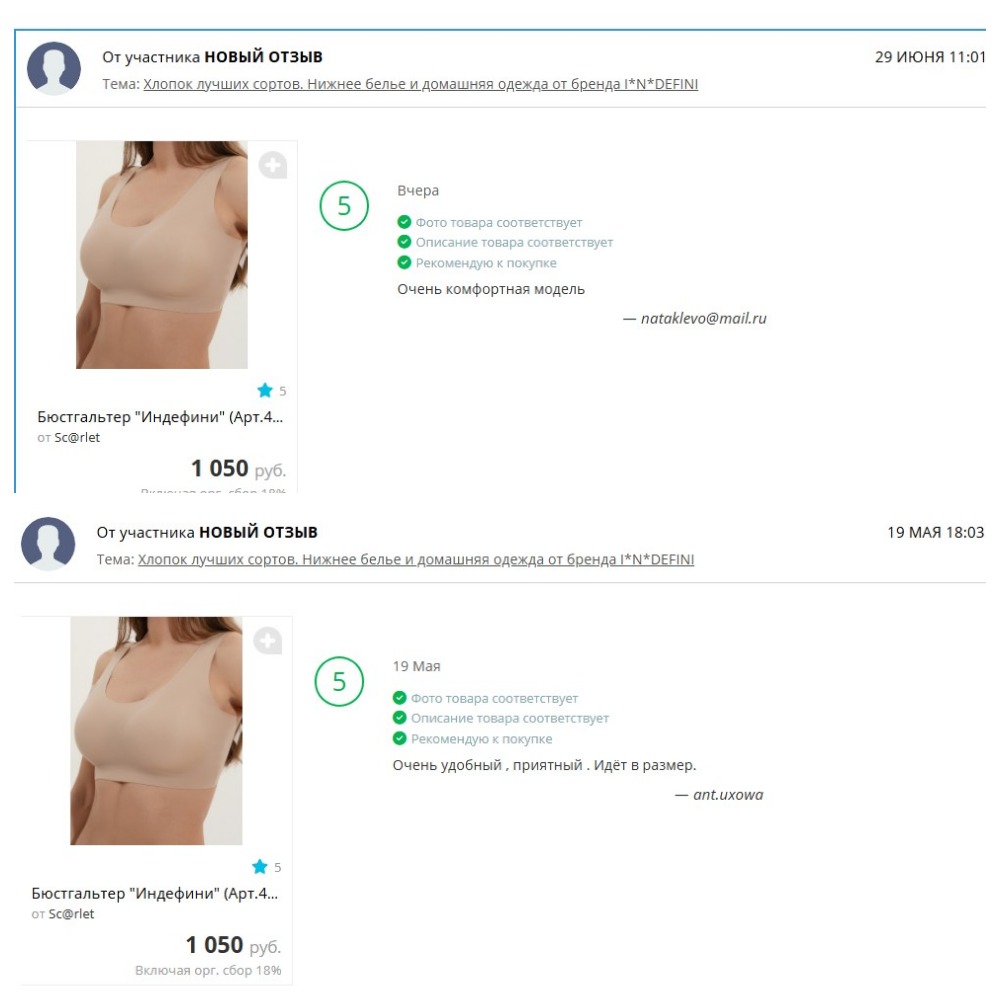
Task: Open the second 'Бюстгальтер "Индефини"' product title
Action: point(155,893)
